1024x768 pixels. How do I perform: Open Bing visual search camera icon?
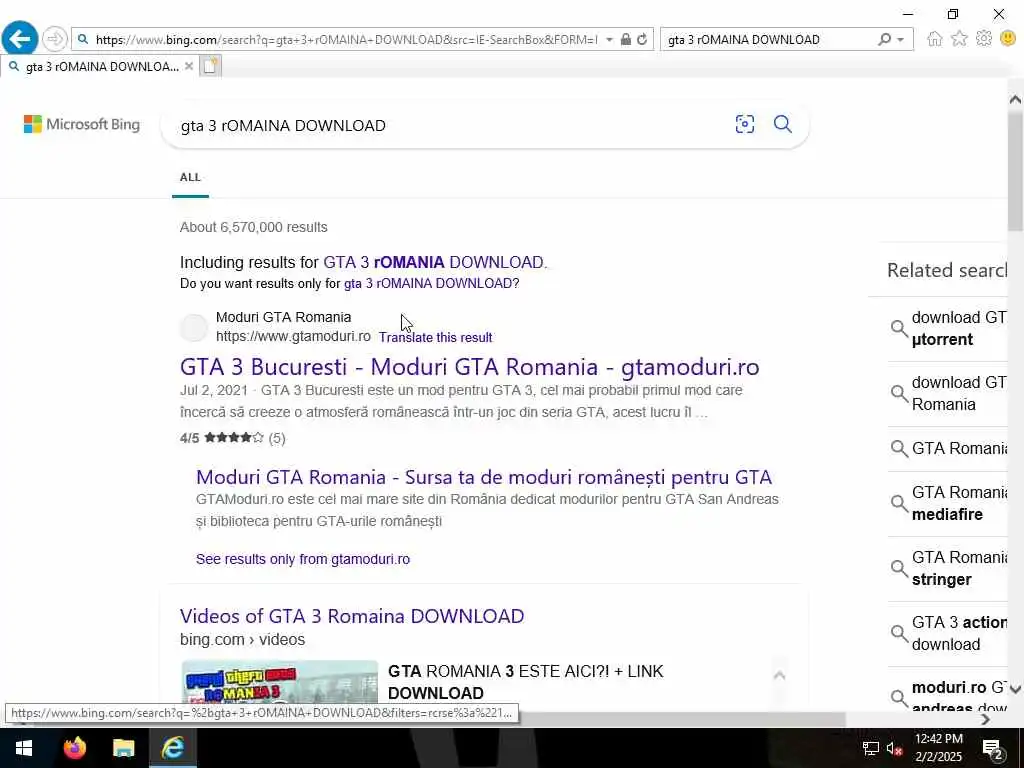coord(744,124)
